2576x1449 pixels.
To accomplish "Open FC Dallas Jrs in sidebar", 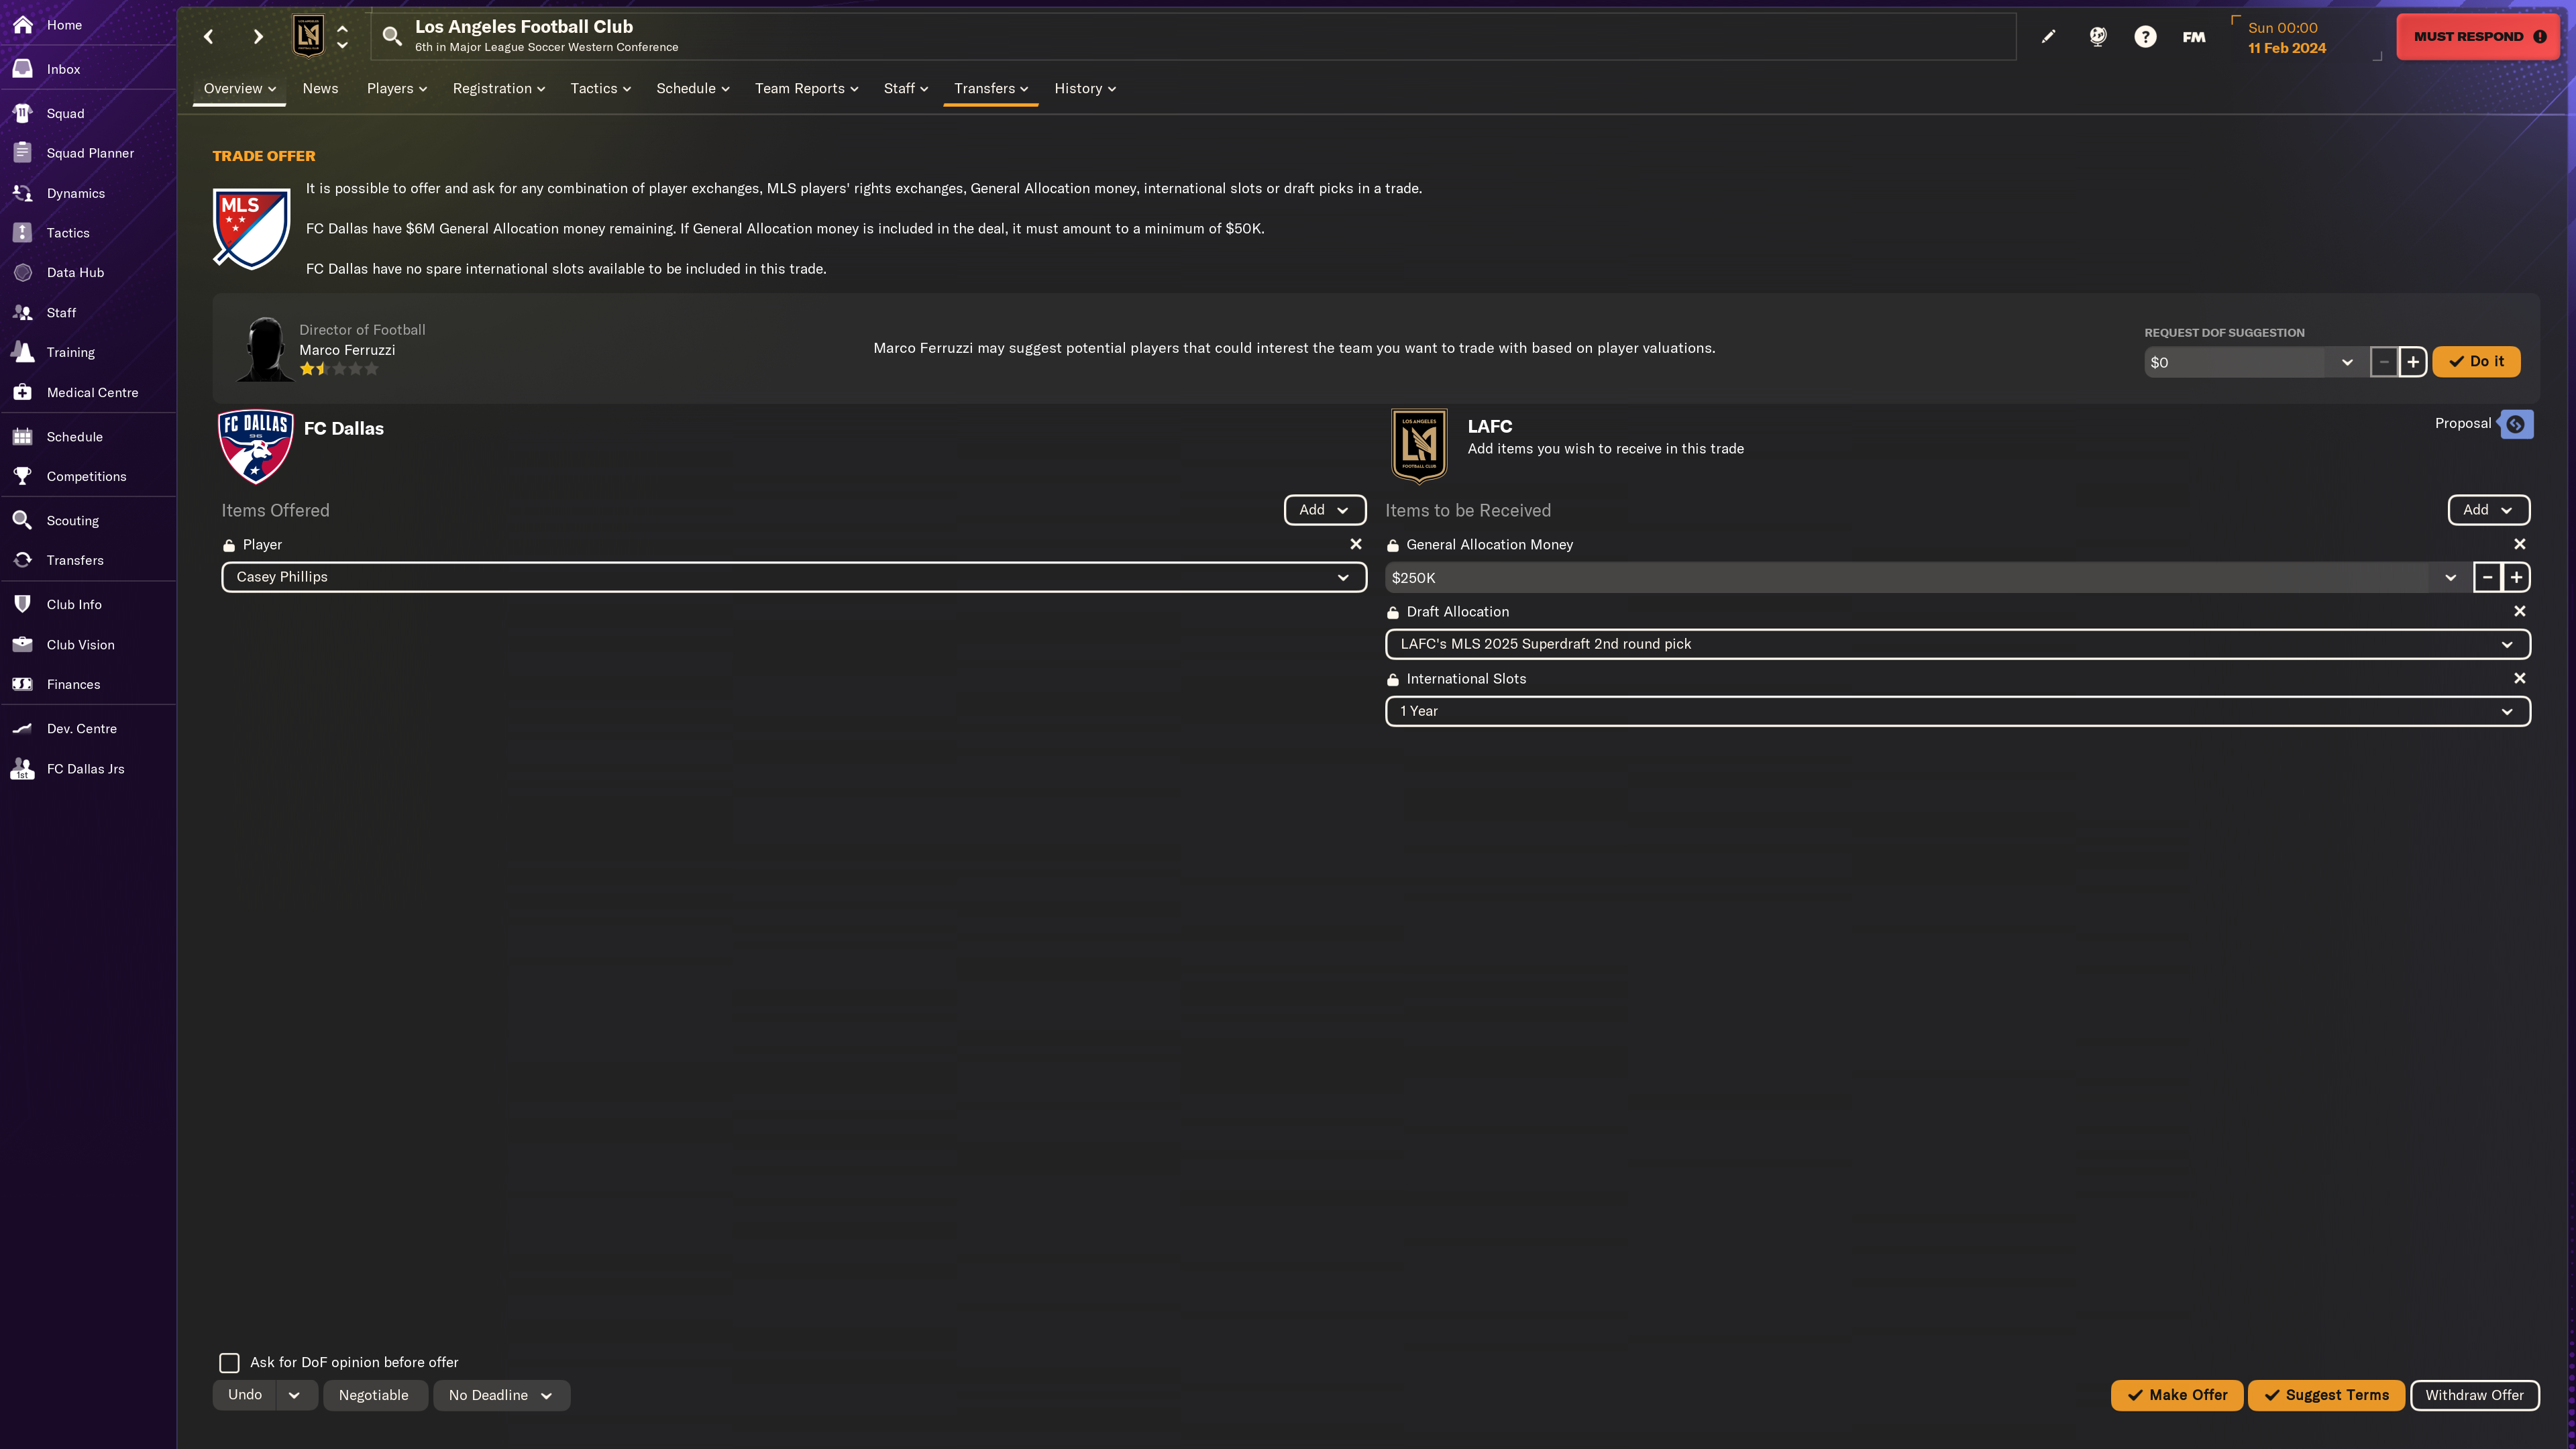I will 85,769.
